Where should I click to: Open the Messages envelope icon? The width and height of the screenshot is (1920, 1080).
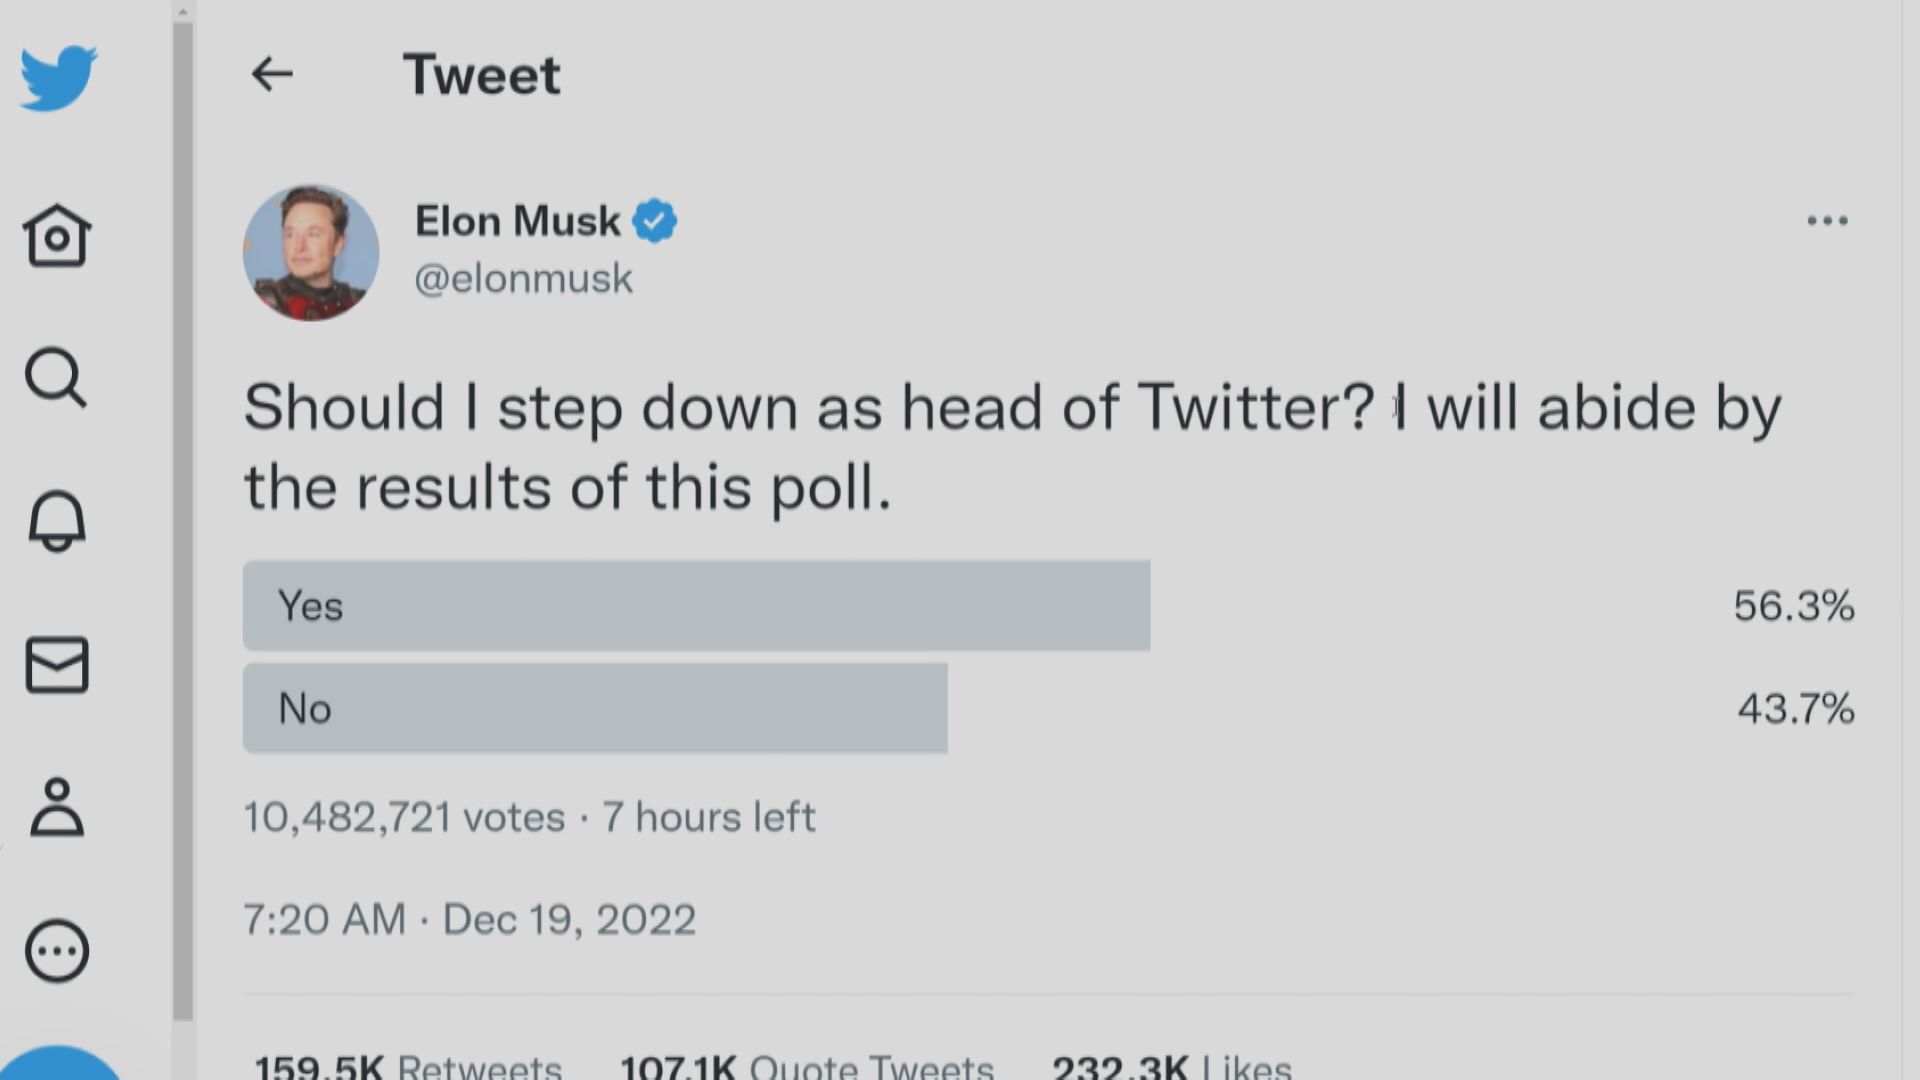[57, 665]
